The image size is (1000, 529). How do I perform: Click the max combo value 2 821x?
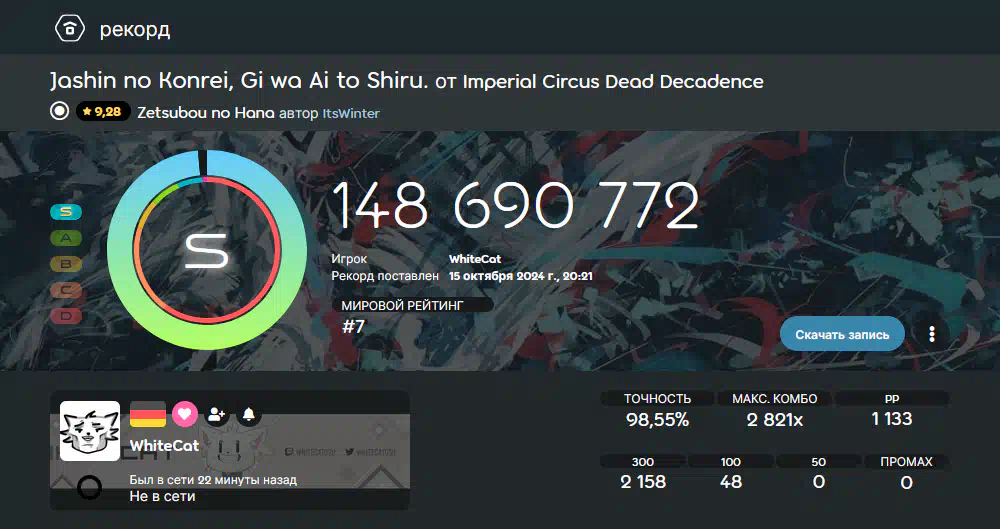coord(775,420)
